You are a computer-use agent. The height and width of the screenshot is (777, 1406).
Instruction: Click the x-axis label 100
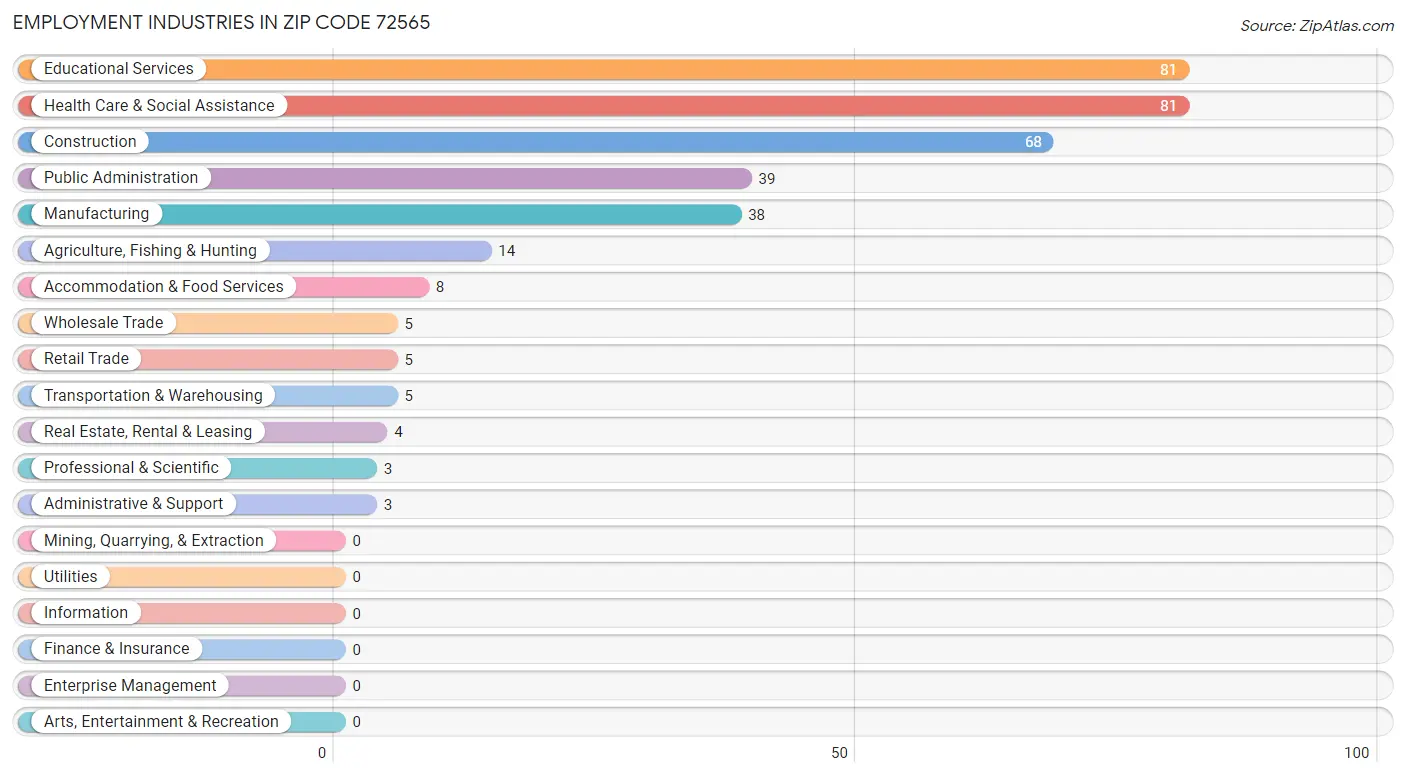1357,753
